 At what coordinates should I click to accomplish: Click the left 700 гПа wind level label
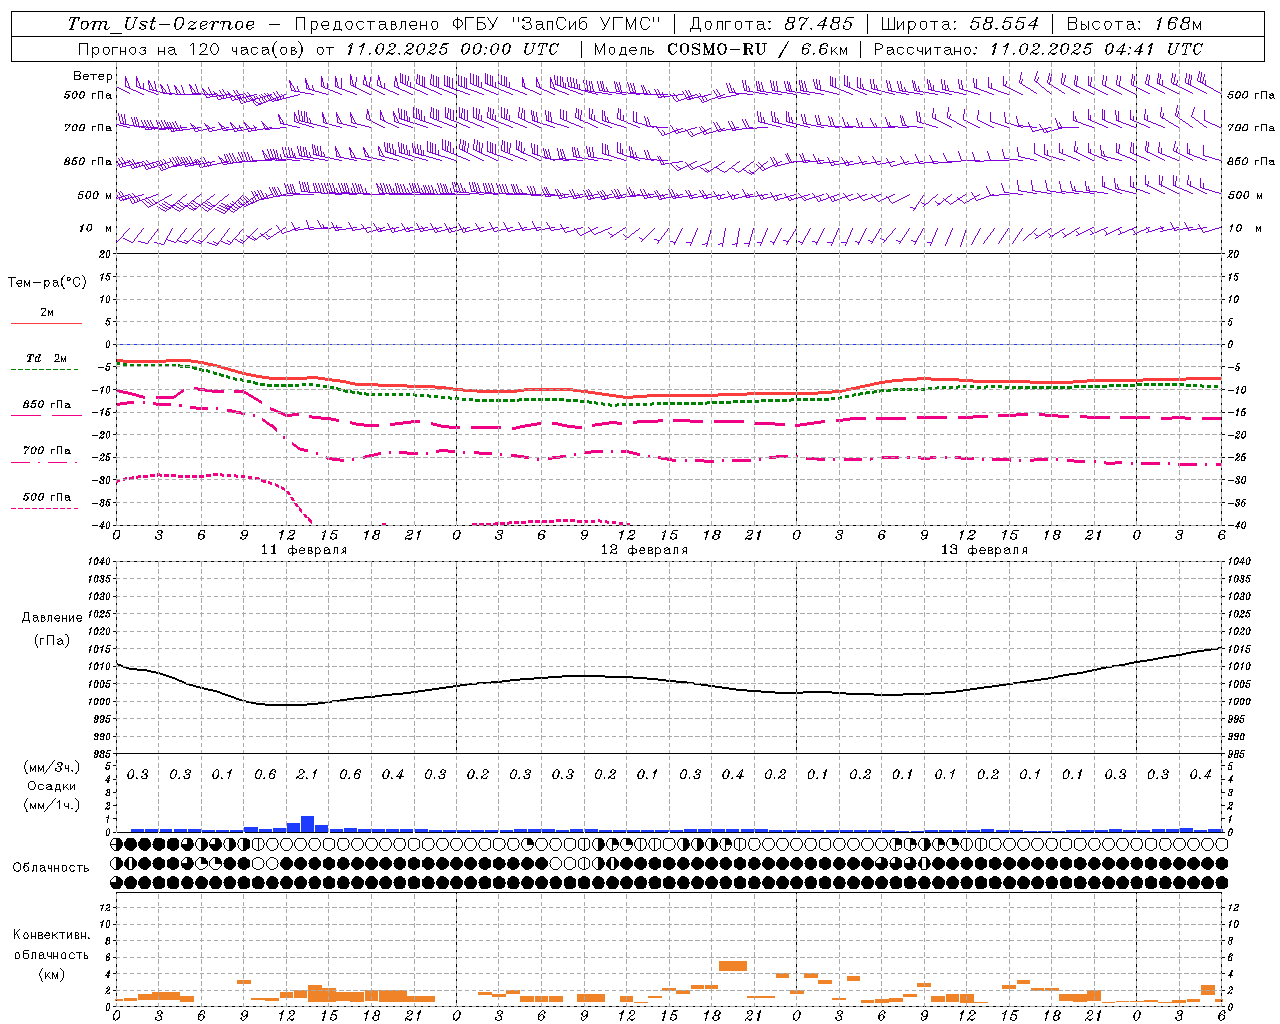click(x=88, y=128)
